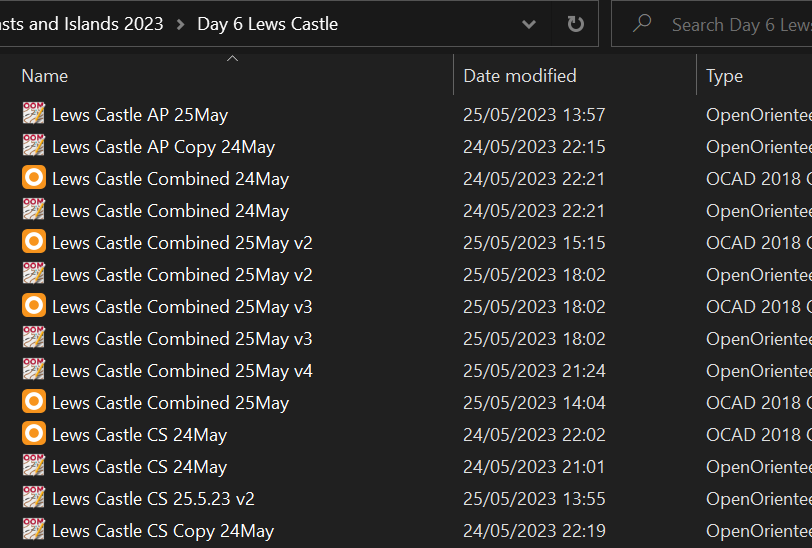Click the OCAD icon for Lews Castle Combined 24May
Image resolution: width=812 pixels, height=548 pixels.
coord(34,178)
